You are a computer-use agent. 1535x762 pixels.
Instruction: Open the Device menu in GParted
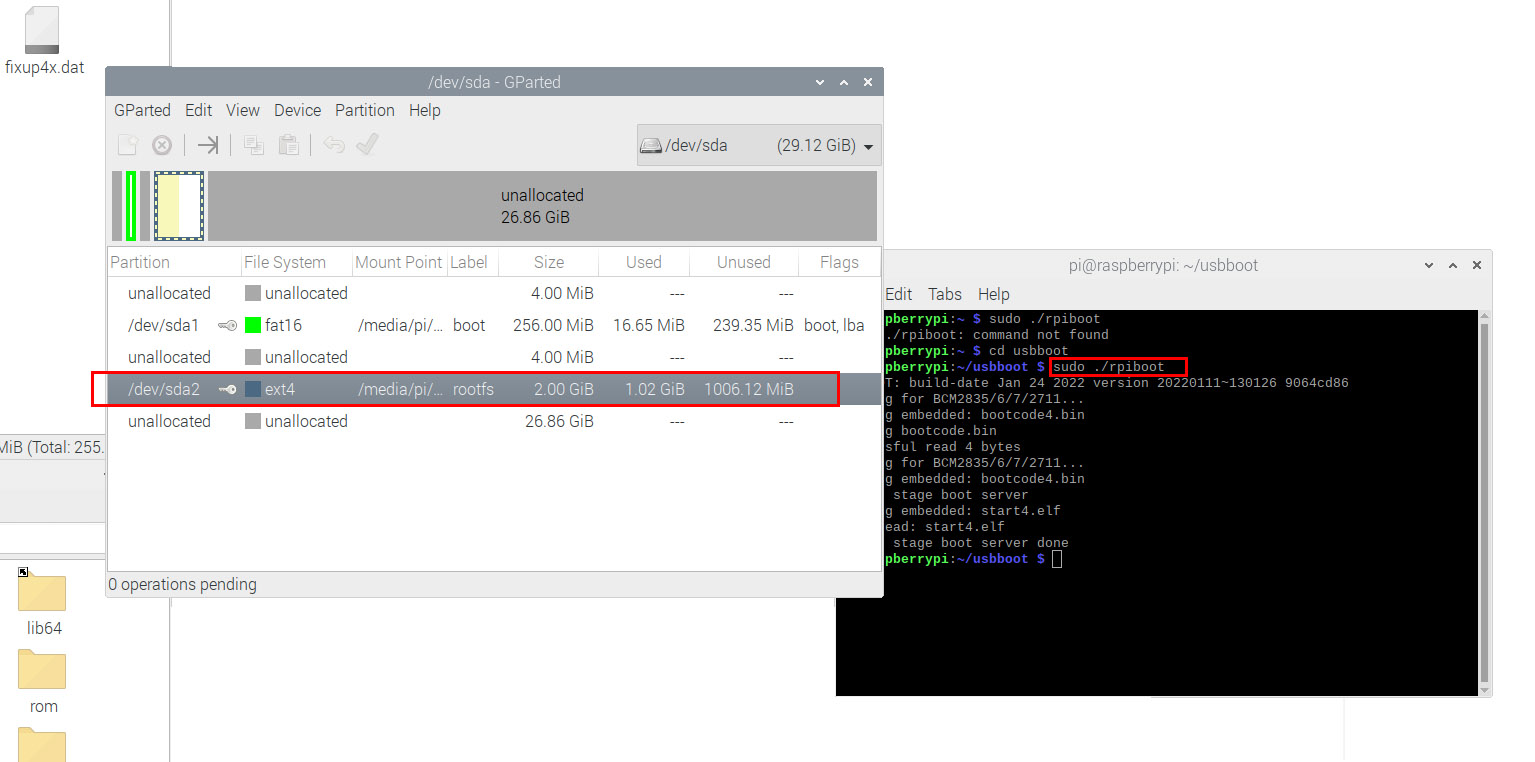pos(297,110)
